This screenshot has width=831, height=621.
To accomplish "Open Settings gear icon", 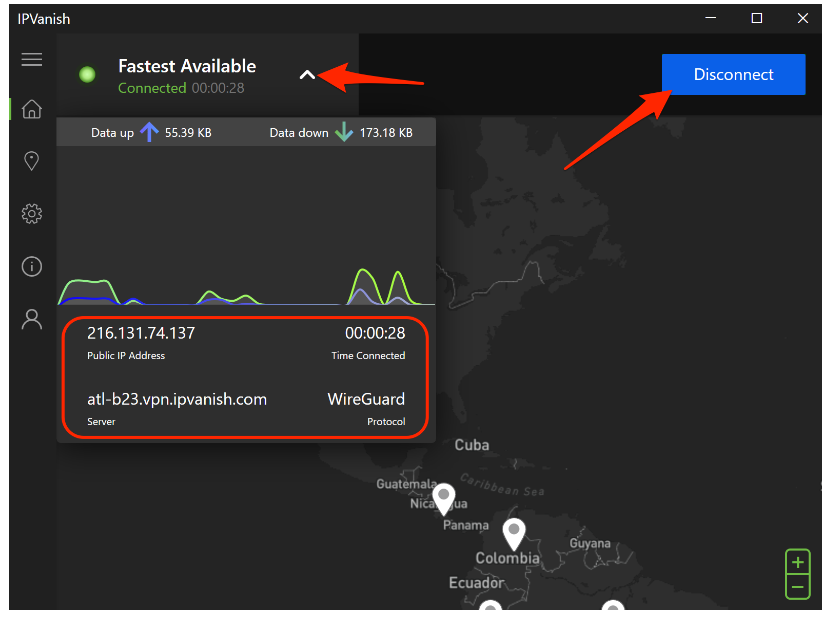I will tap(32, 214).
